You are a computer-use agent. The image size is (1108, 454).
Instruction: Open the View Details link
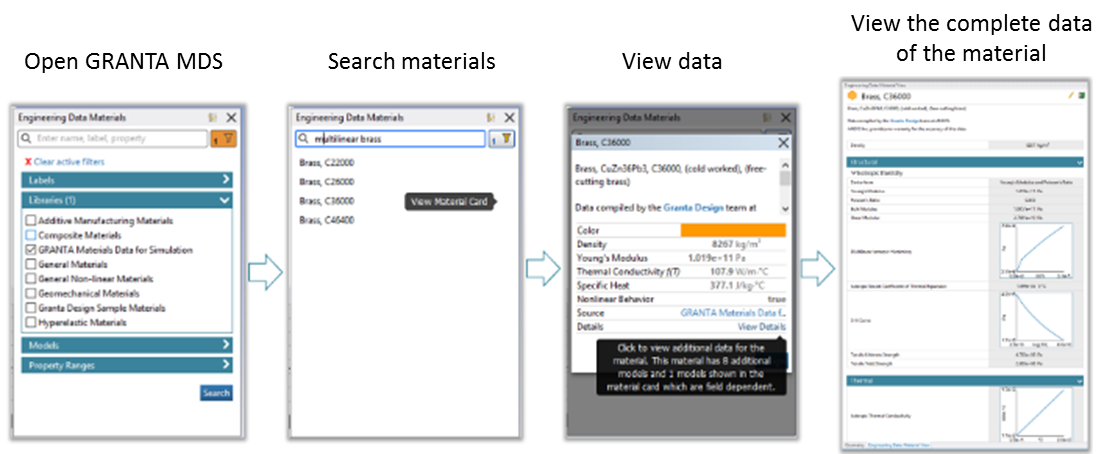tap(761, 327)
